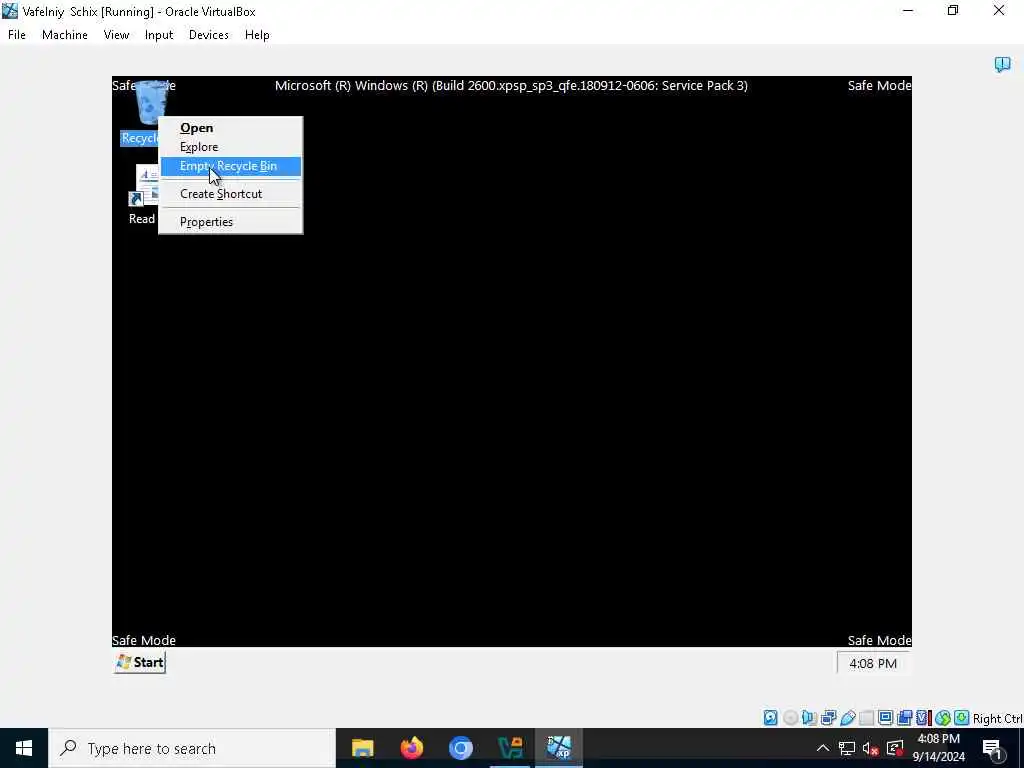Select Empty Recycle Bin in context menu
The width and height of the screenshot is (1024, 768).
click(x=231, y=166)
